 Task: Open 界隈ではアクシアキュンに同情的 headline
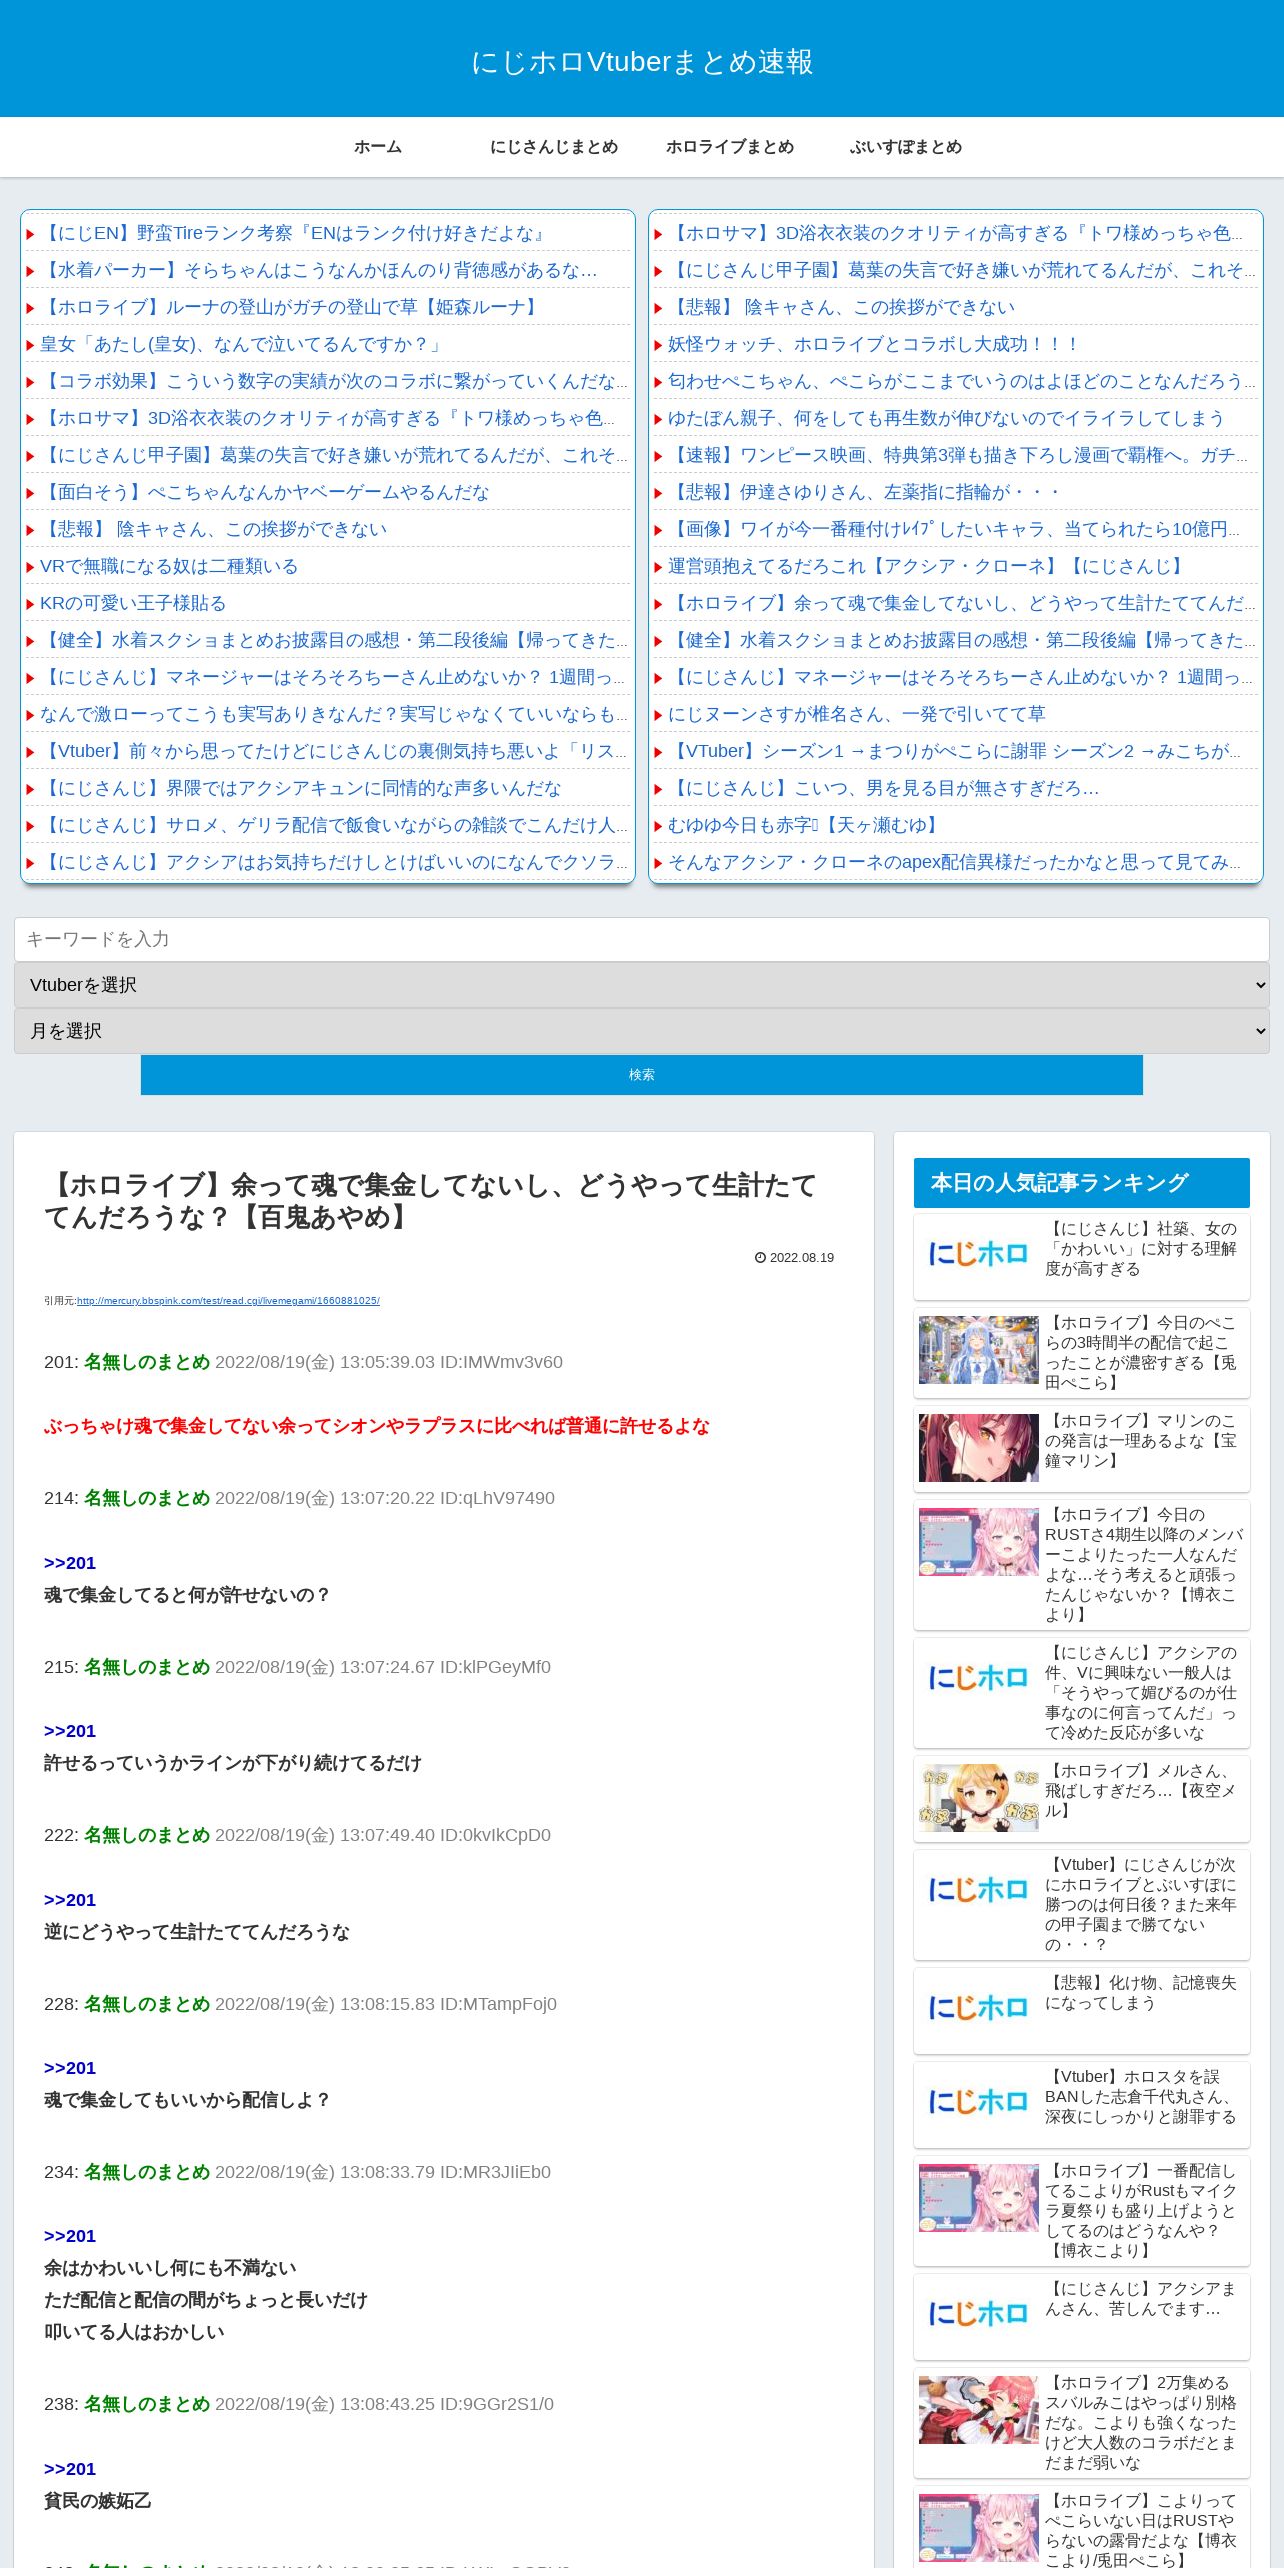300,788
